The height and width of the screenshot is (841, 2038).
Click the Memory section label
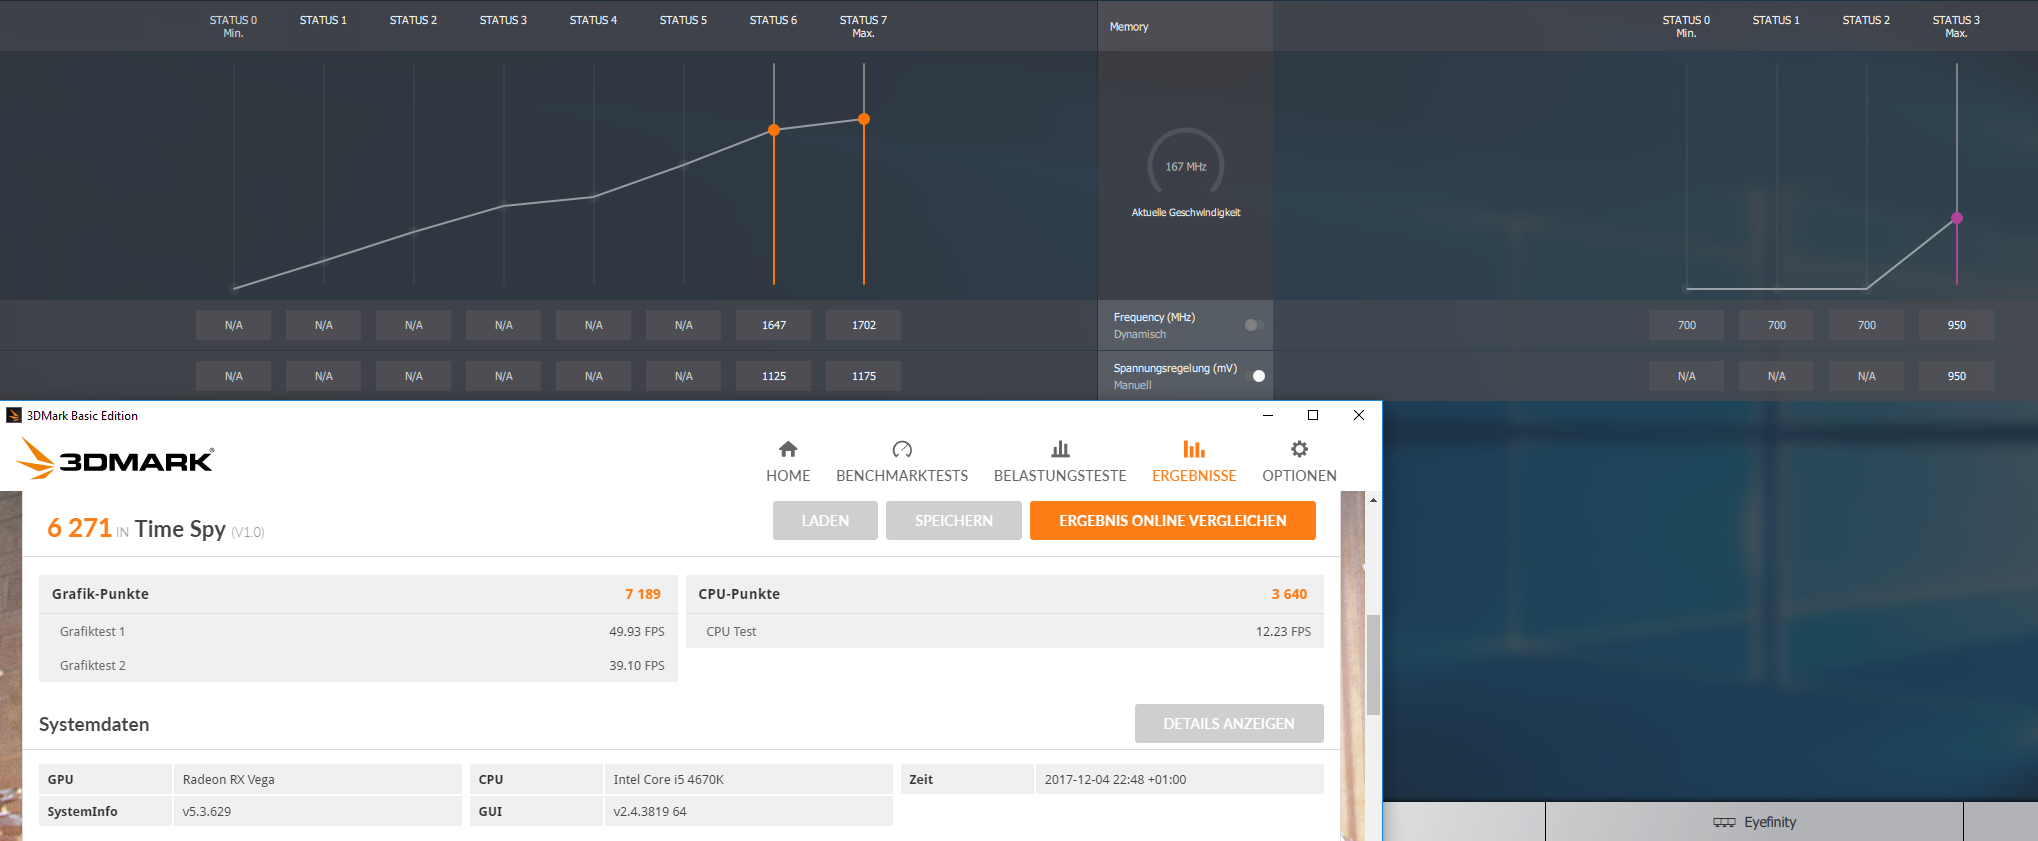point(1129,27)
